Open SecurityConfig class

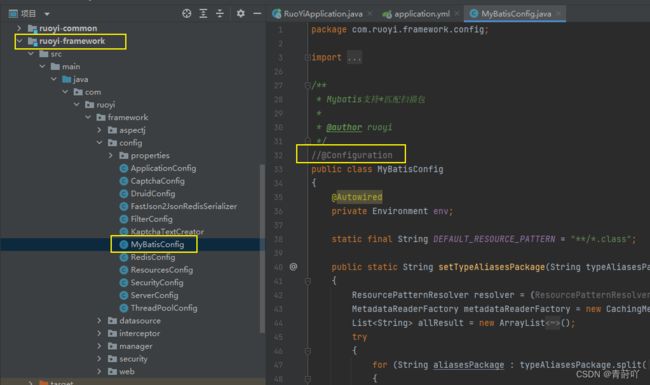[157, 283]
